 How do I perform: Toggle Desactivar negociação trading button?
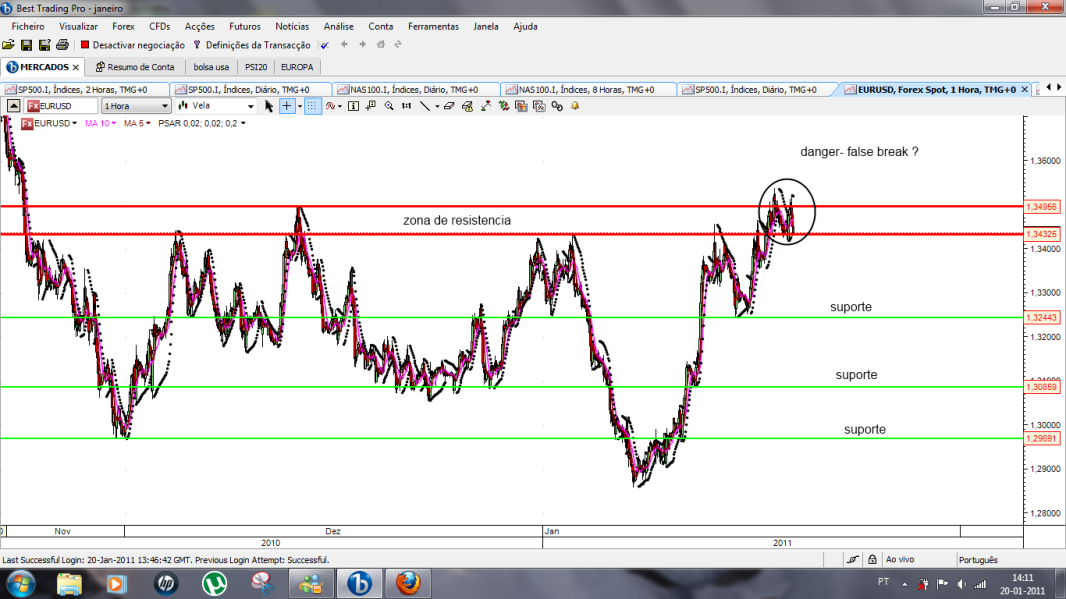coord(133,45)
